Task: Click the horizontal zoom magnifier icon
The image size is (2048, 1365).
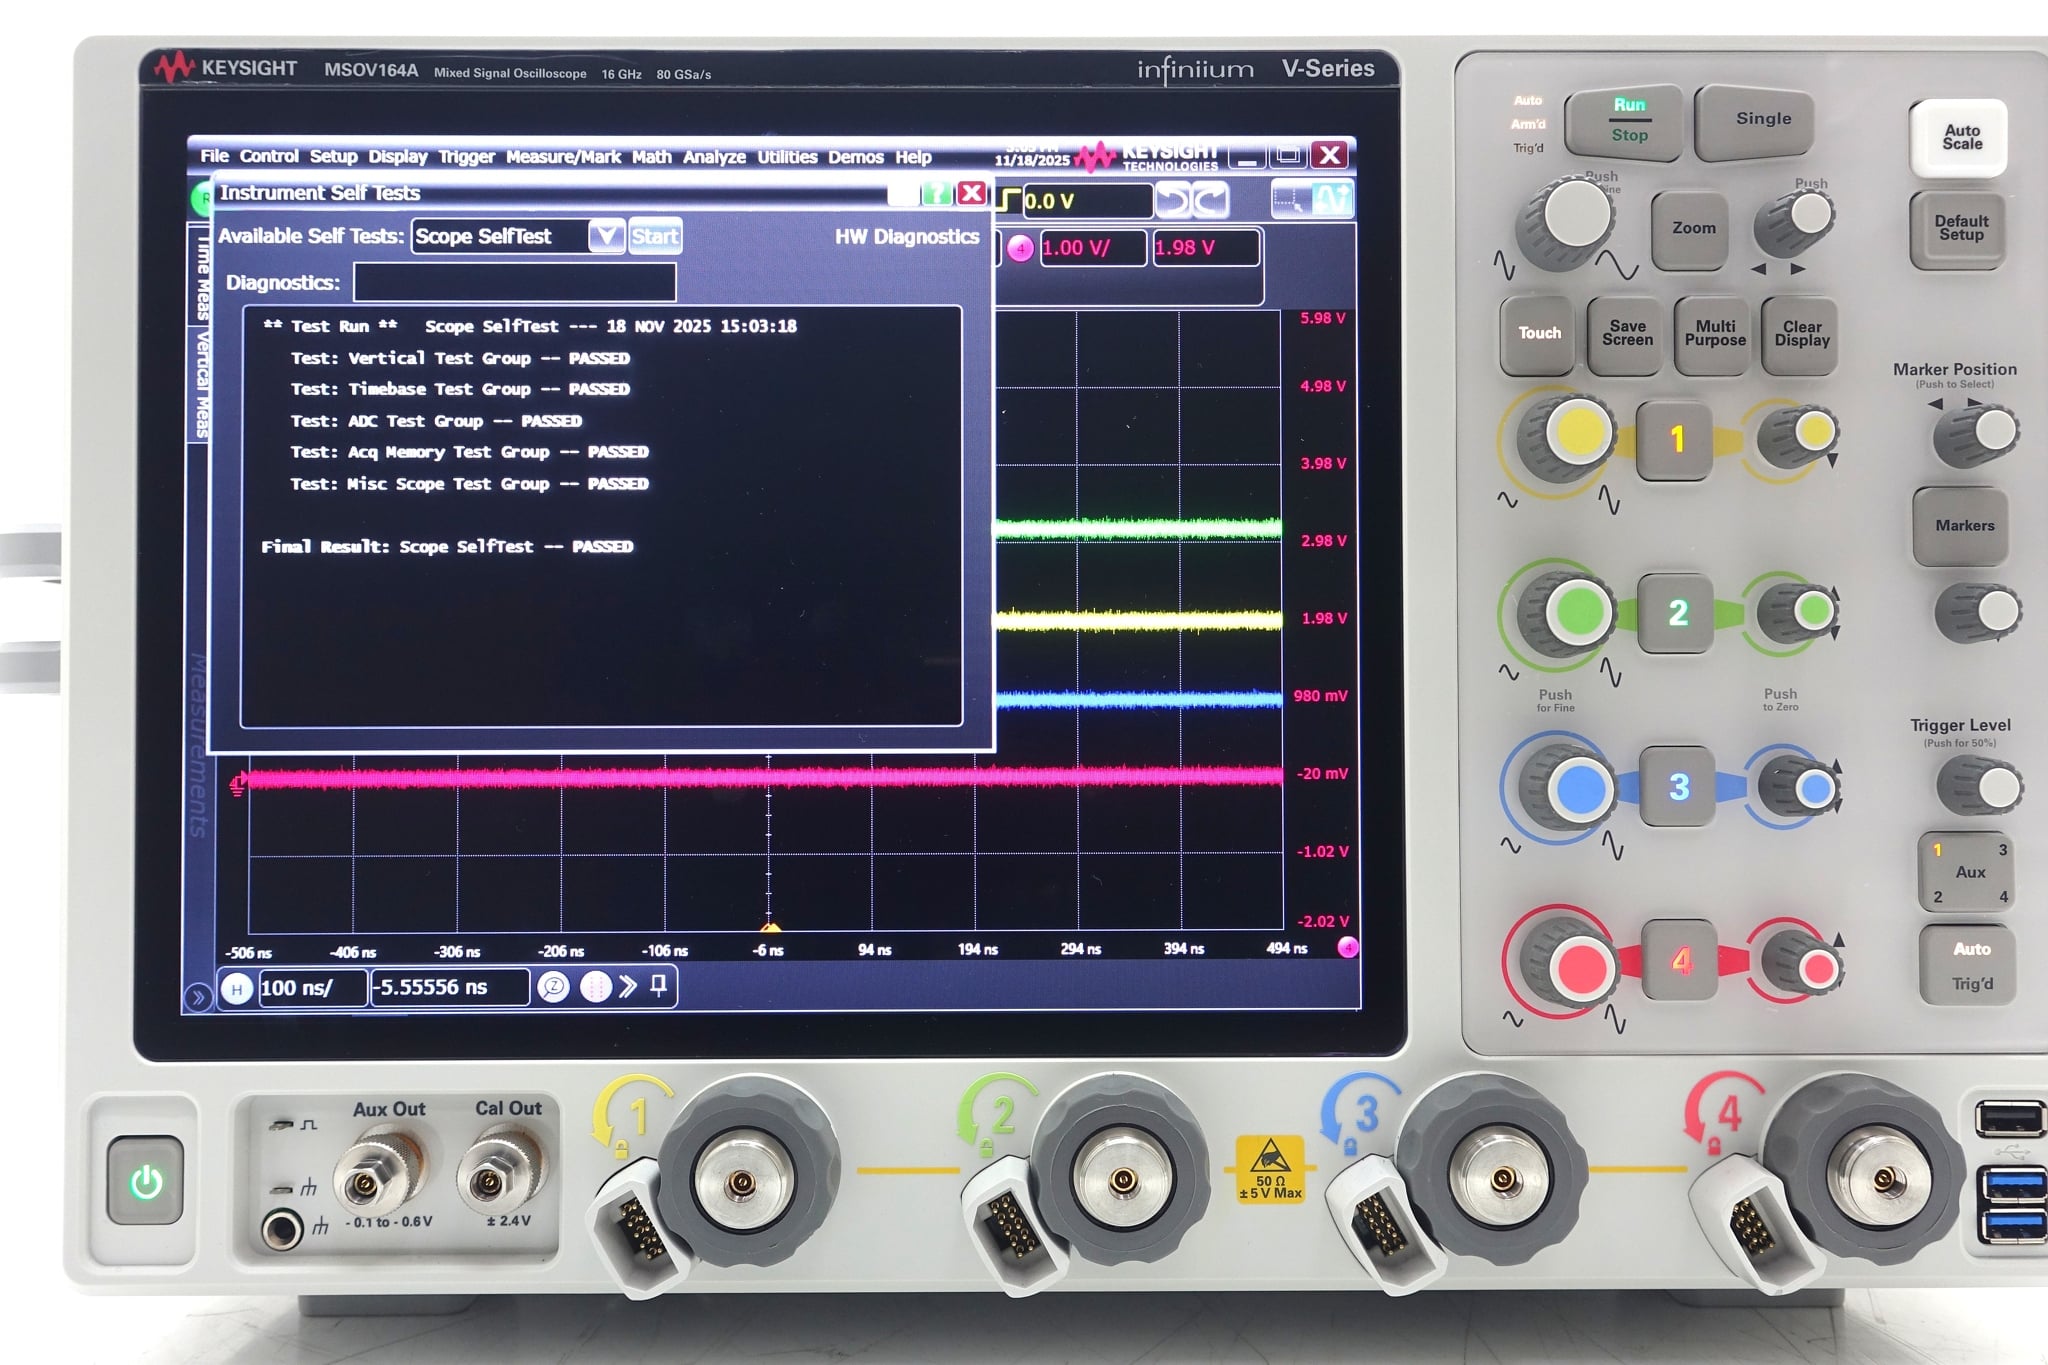Action: (553, 988)
